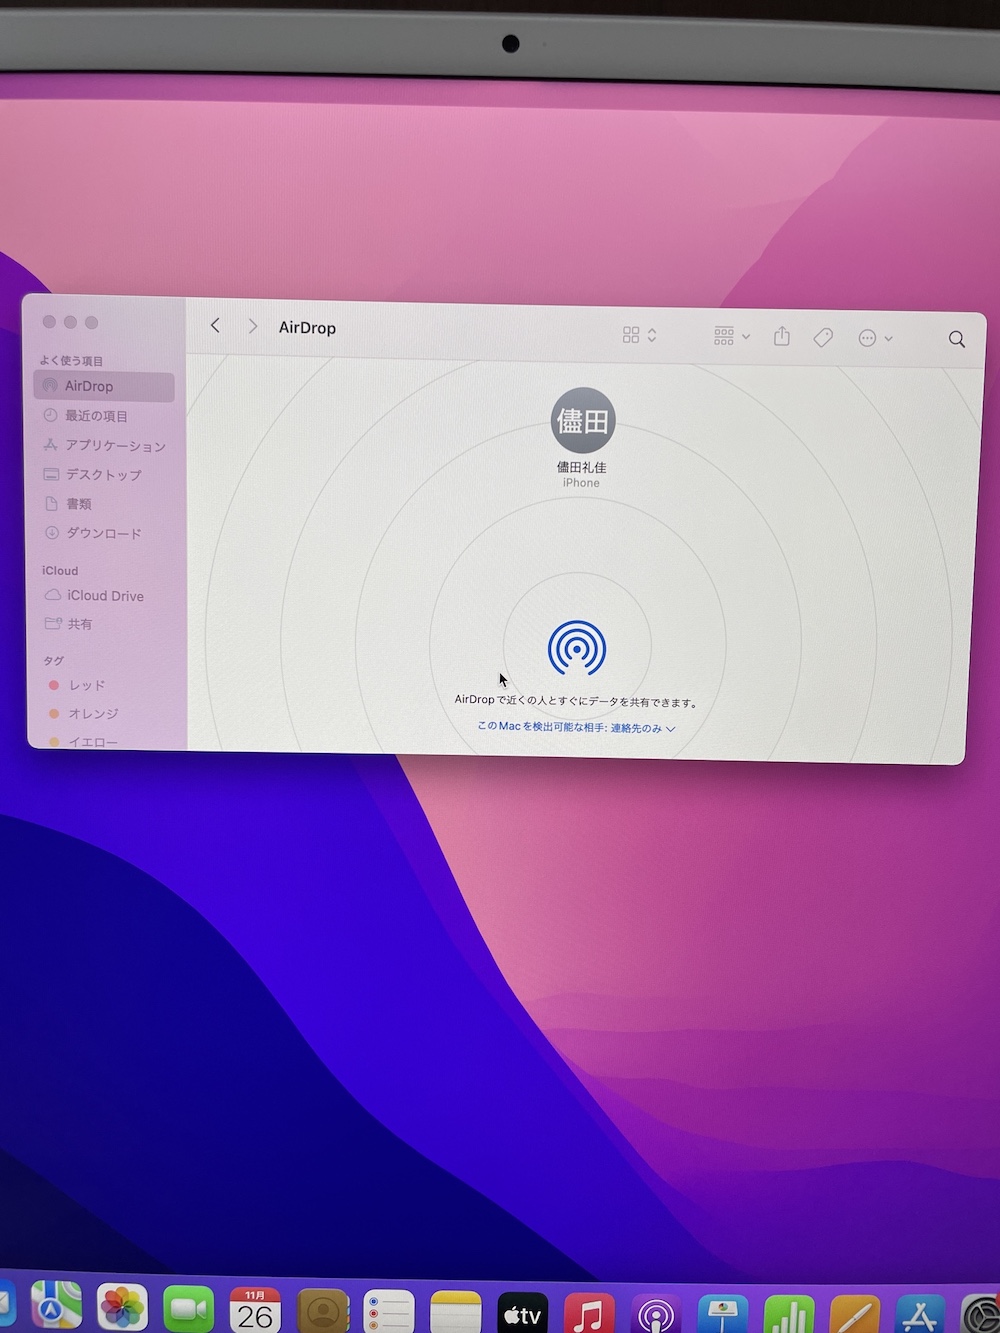Viewport: 1000px width, 1333px height.
Task: Select AirDrop in the Finder sidebar
Action: coord(104,386)
